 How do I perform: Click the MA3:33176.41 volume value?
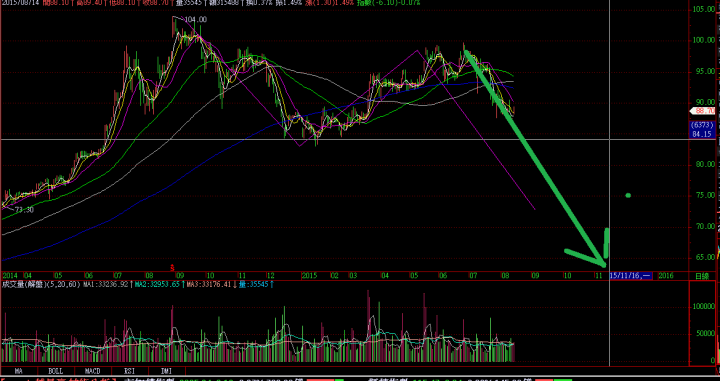click(210, 285)
